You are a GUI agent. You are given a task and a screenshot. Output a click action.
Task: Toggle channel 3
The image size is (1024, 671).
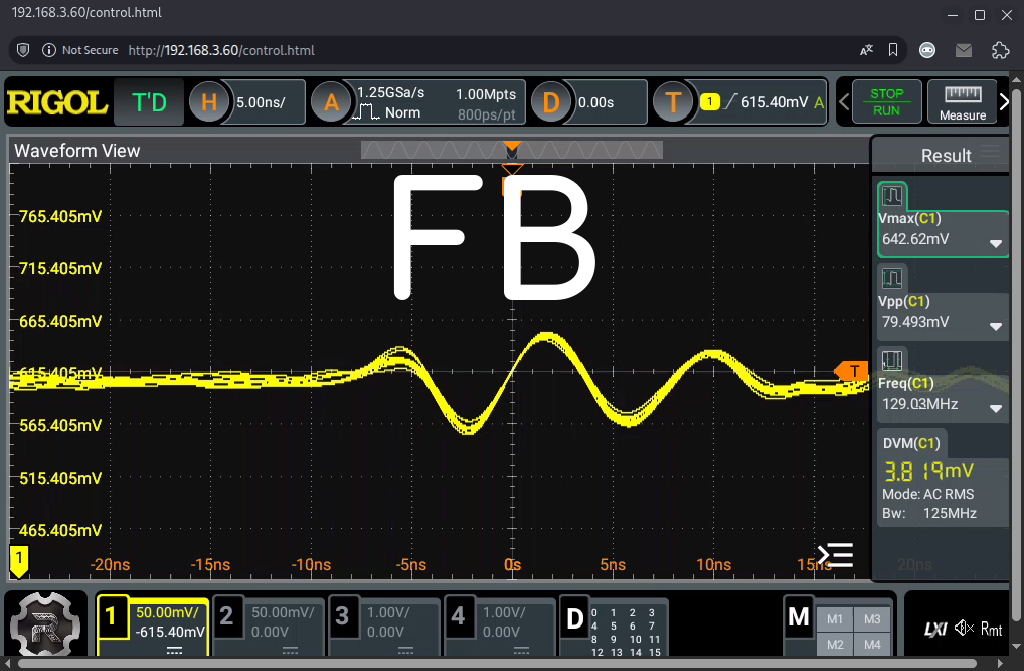point(342,616)
